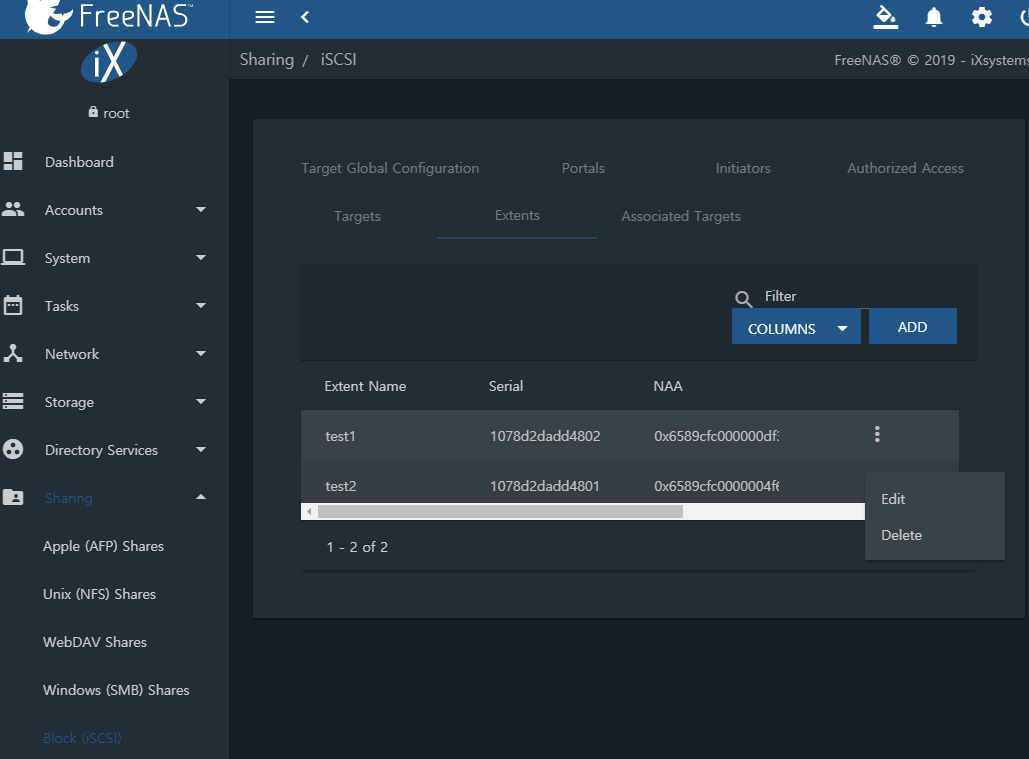Click the Network topology icon
Viewport: 1029px width, 759px height.
point(13,353)
